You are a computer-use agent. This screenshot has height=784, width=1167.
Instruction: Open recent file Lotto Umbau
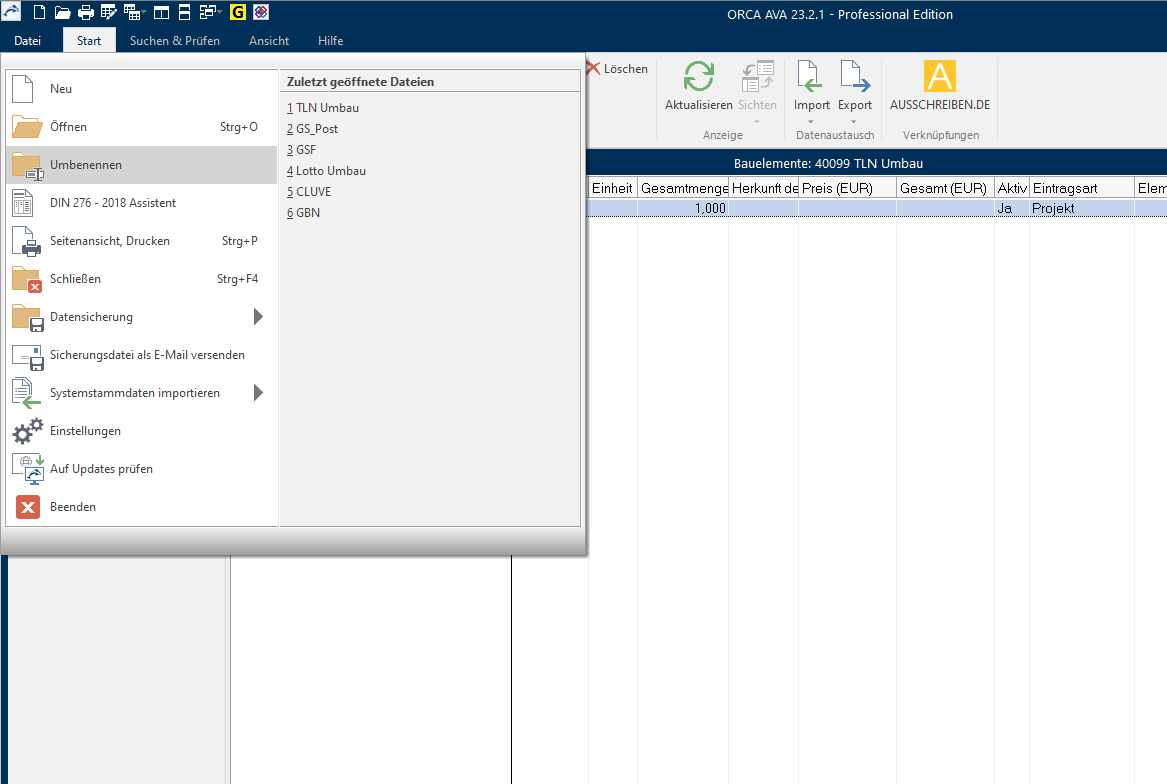[330, 171]
